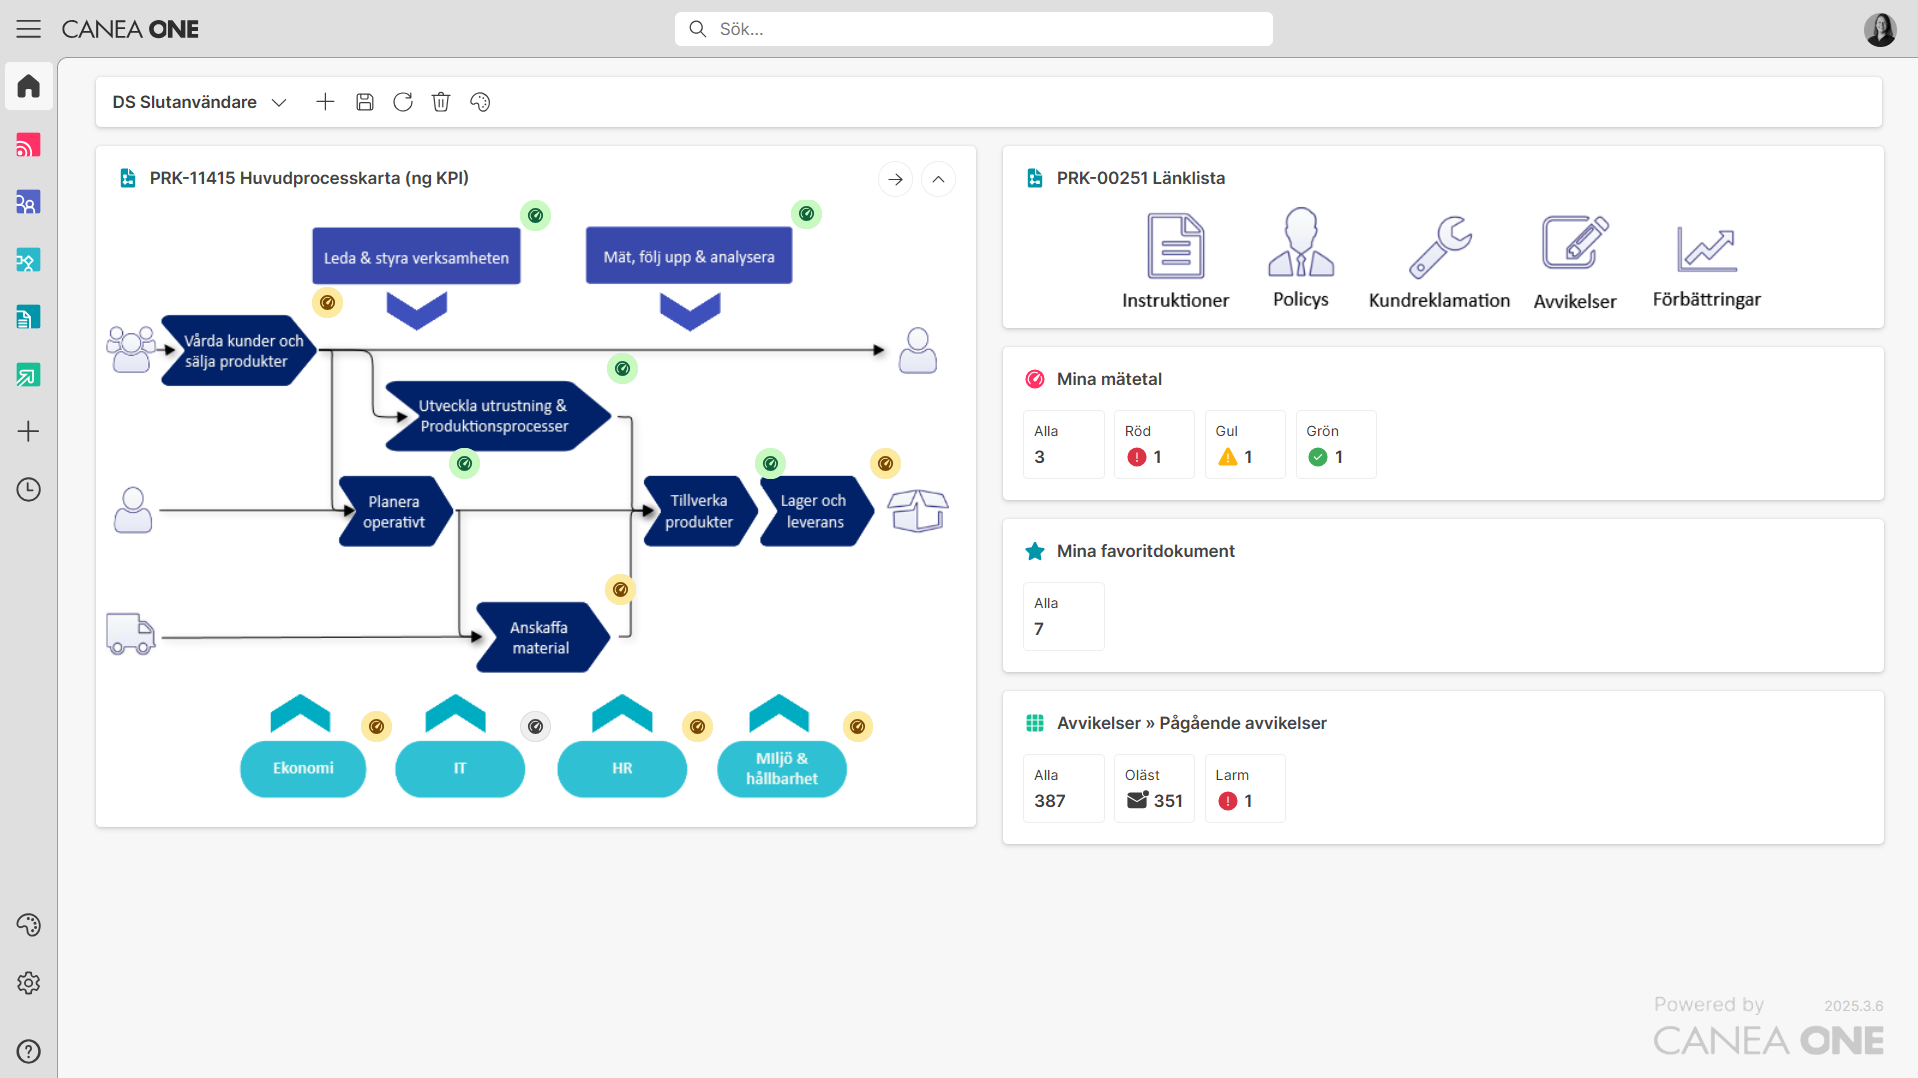Open recent history clock icon
The height and width of the screenshot is (1078, 1918).
click(28, 489)
